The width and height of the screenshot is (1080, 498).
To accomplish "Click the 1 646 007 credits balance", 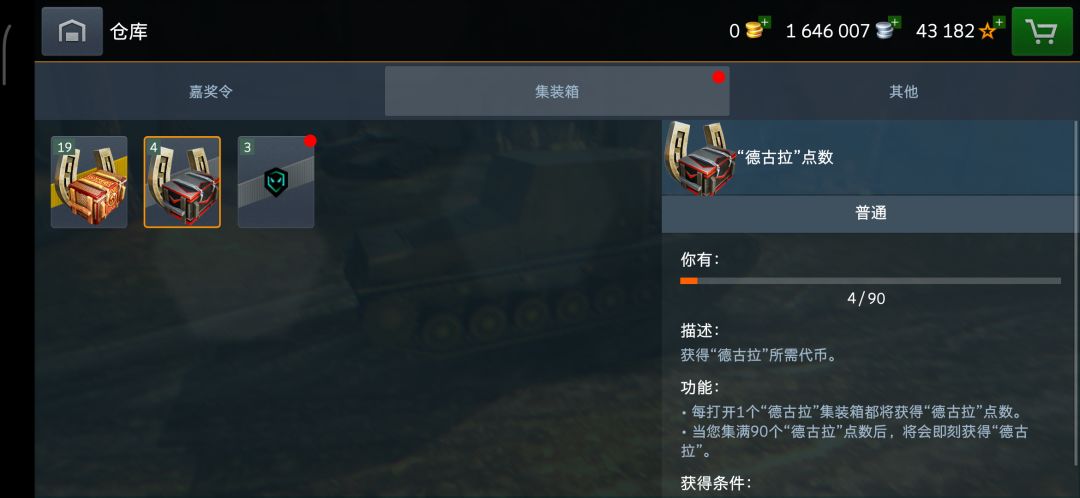I will pos(827,31).
